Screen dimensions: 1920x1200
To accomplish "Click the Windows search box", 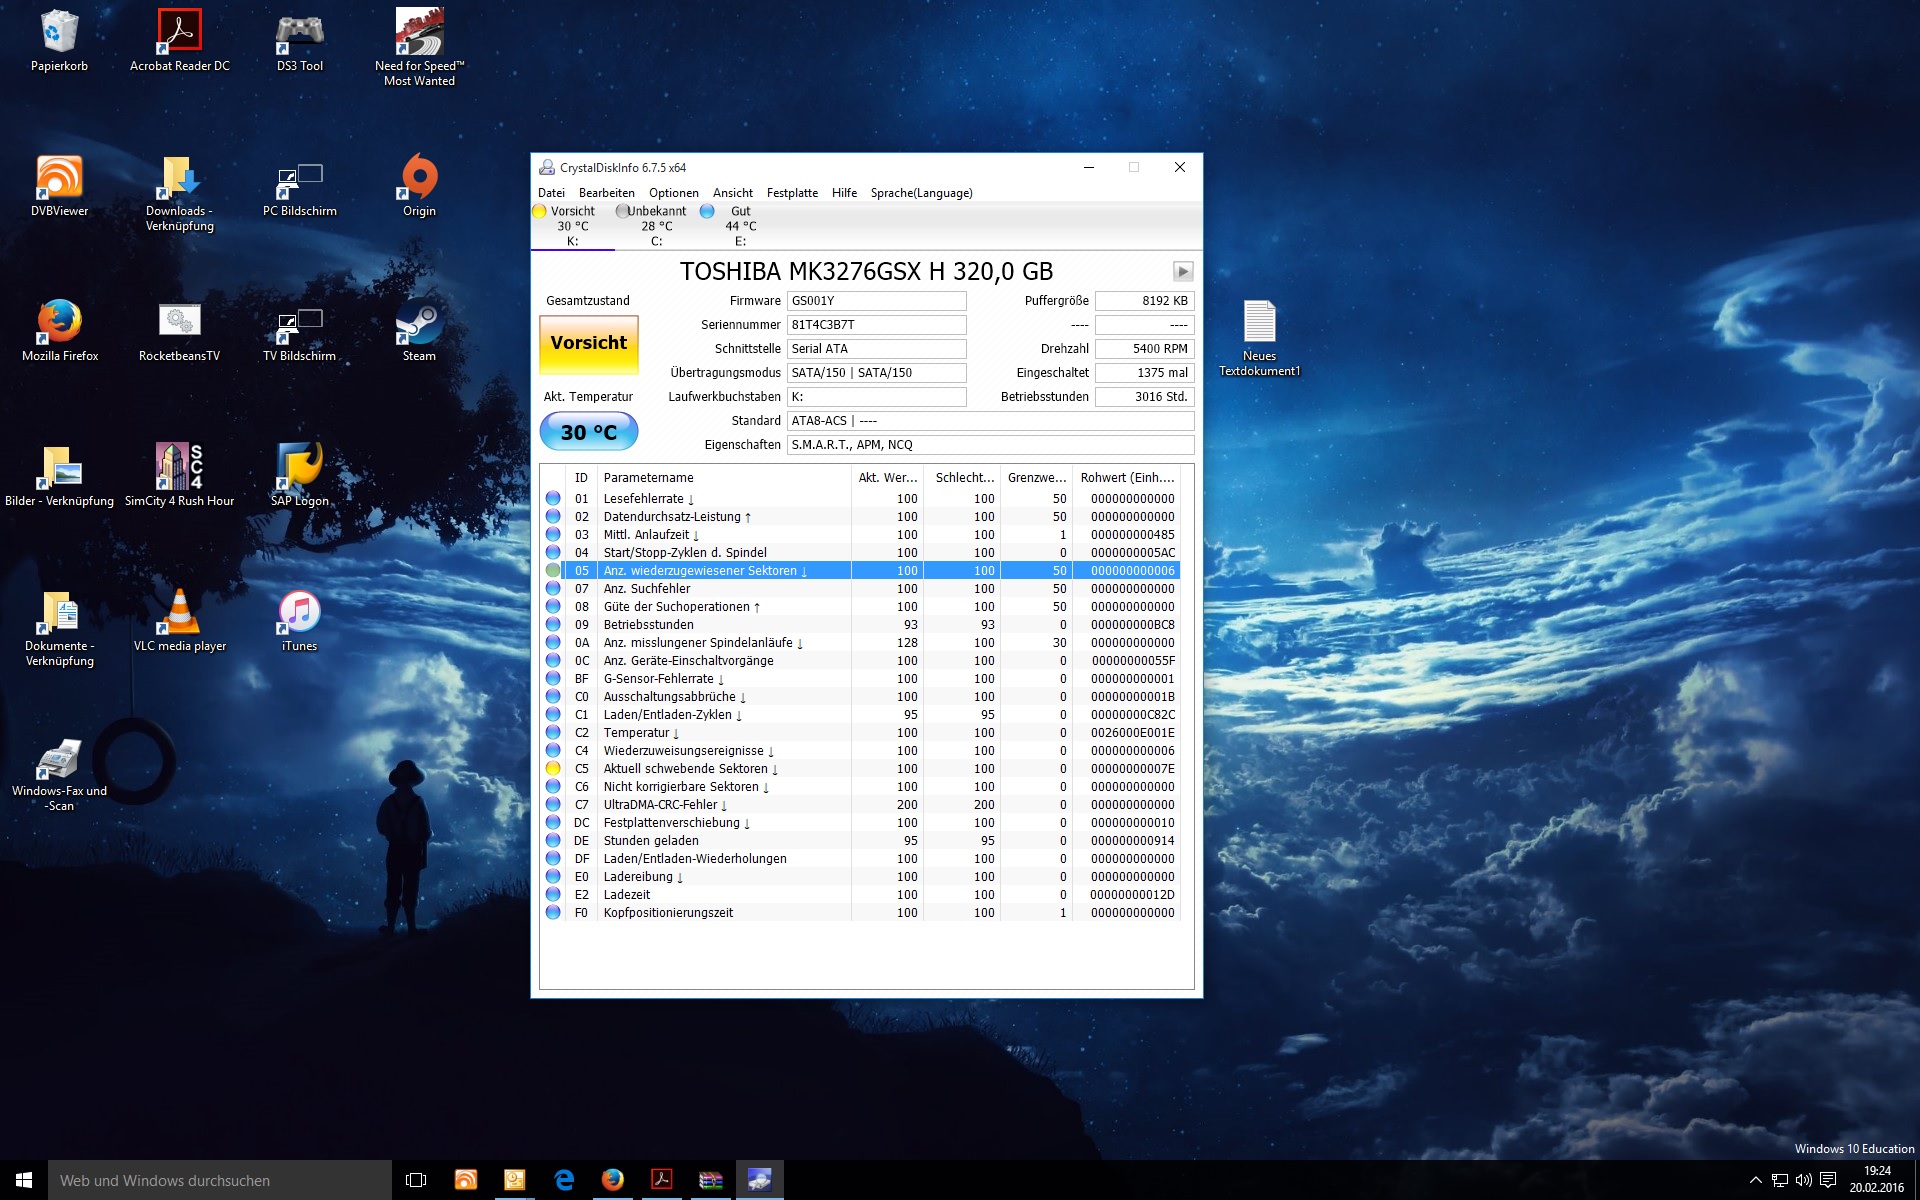I will click(220, 1180).
